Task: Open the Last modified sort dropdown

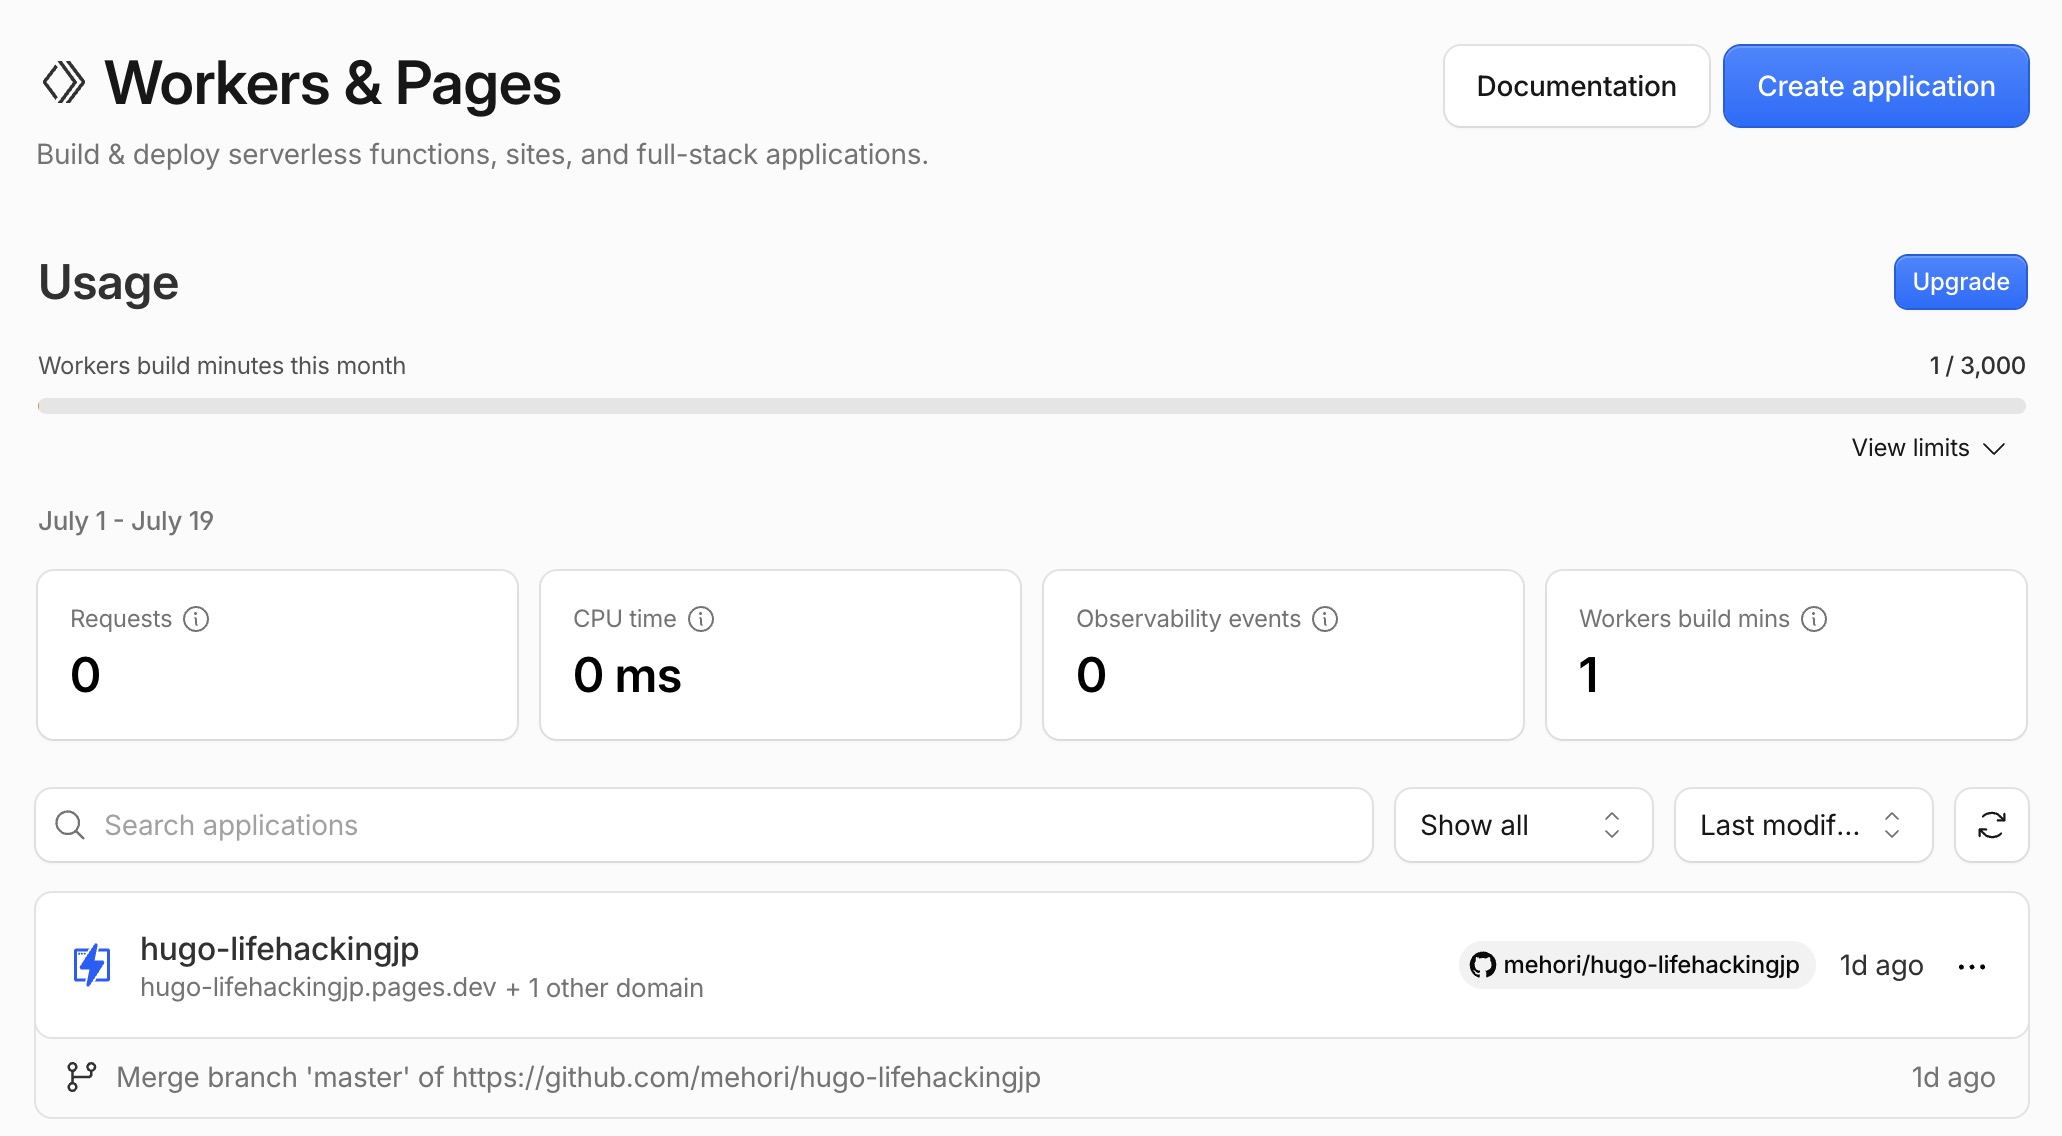Action: click(1803, 825)
